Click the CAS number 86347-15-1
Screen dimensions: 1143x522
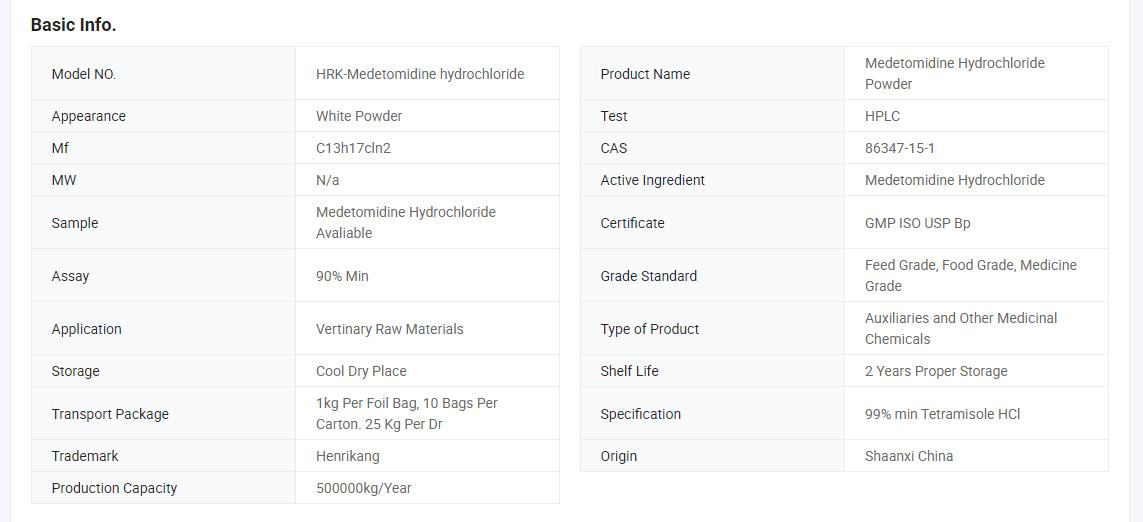900,148
